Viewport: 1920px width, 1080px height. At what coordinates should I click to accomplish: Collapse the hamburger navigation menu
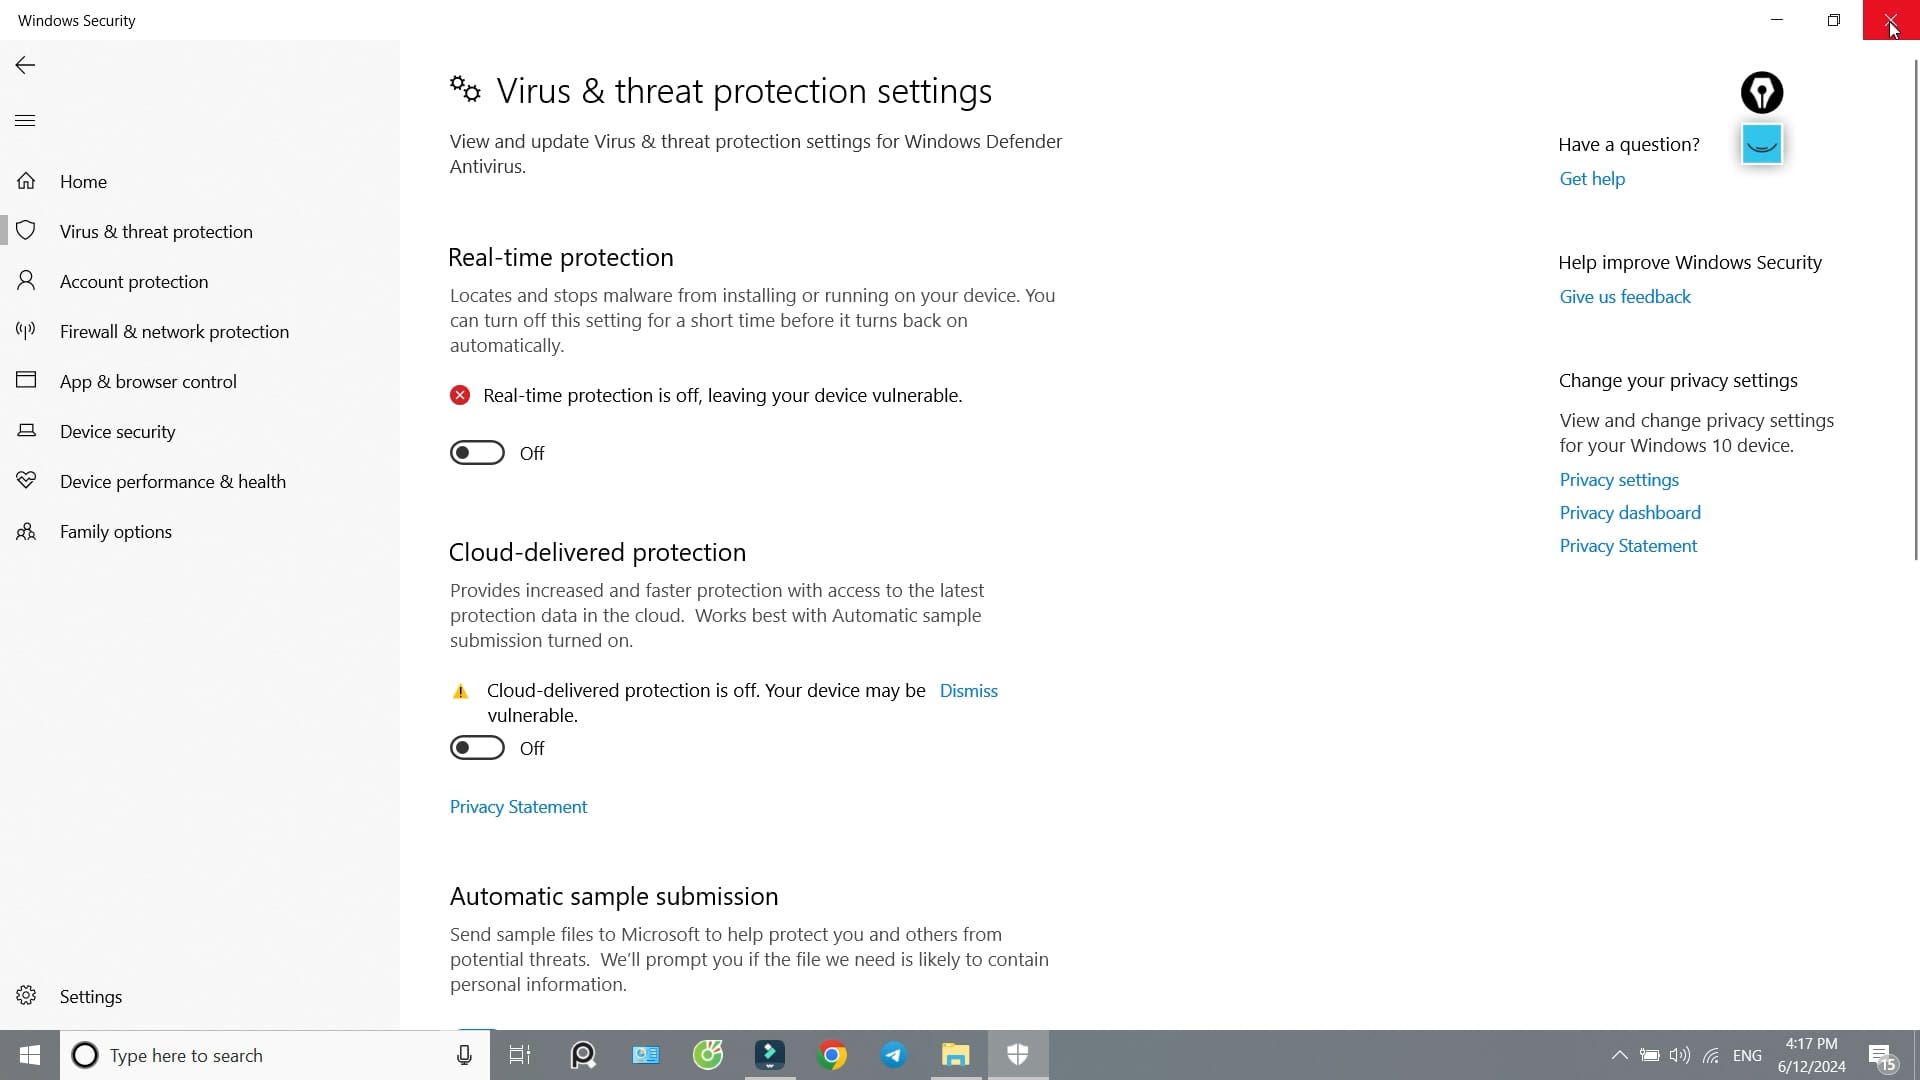tap(25, 120)
